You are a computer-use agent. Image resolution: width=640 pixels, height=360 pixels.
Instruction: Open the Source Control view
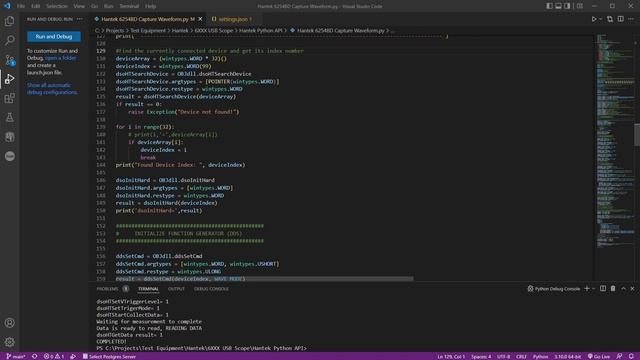pyautogui.click(x=9, y=60)
